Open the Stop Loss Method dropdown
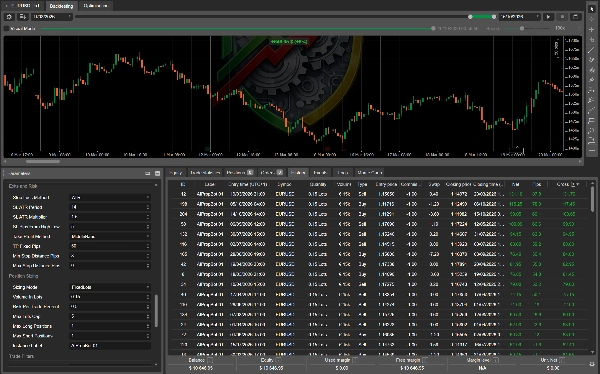600x374 pixels. click(109, 198)
